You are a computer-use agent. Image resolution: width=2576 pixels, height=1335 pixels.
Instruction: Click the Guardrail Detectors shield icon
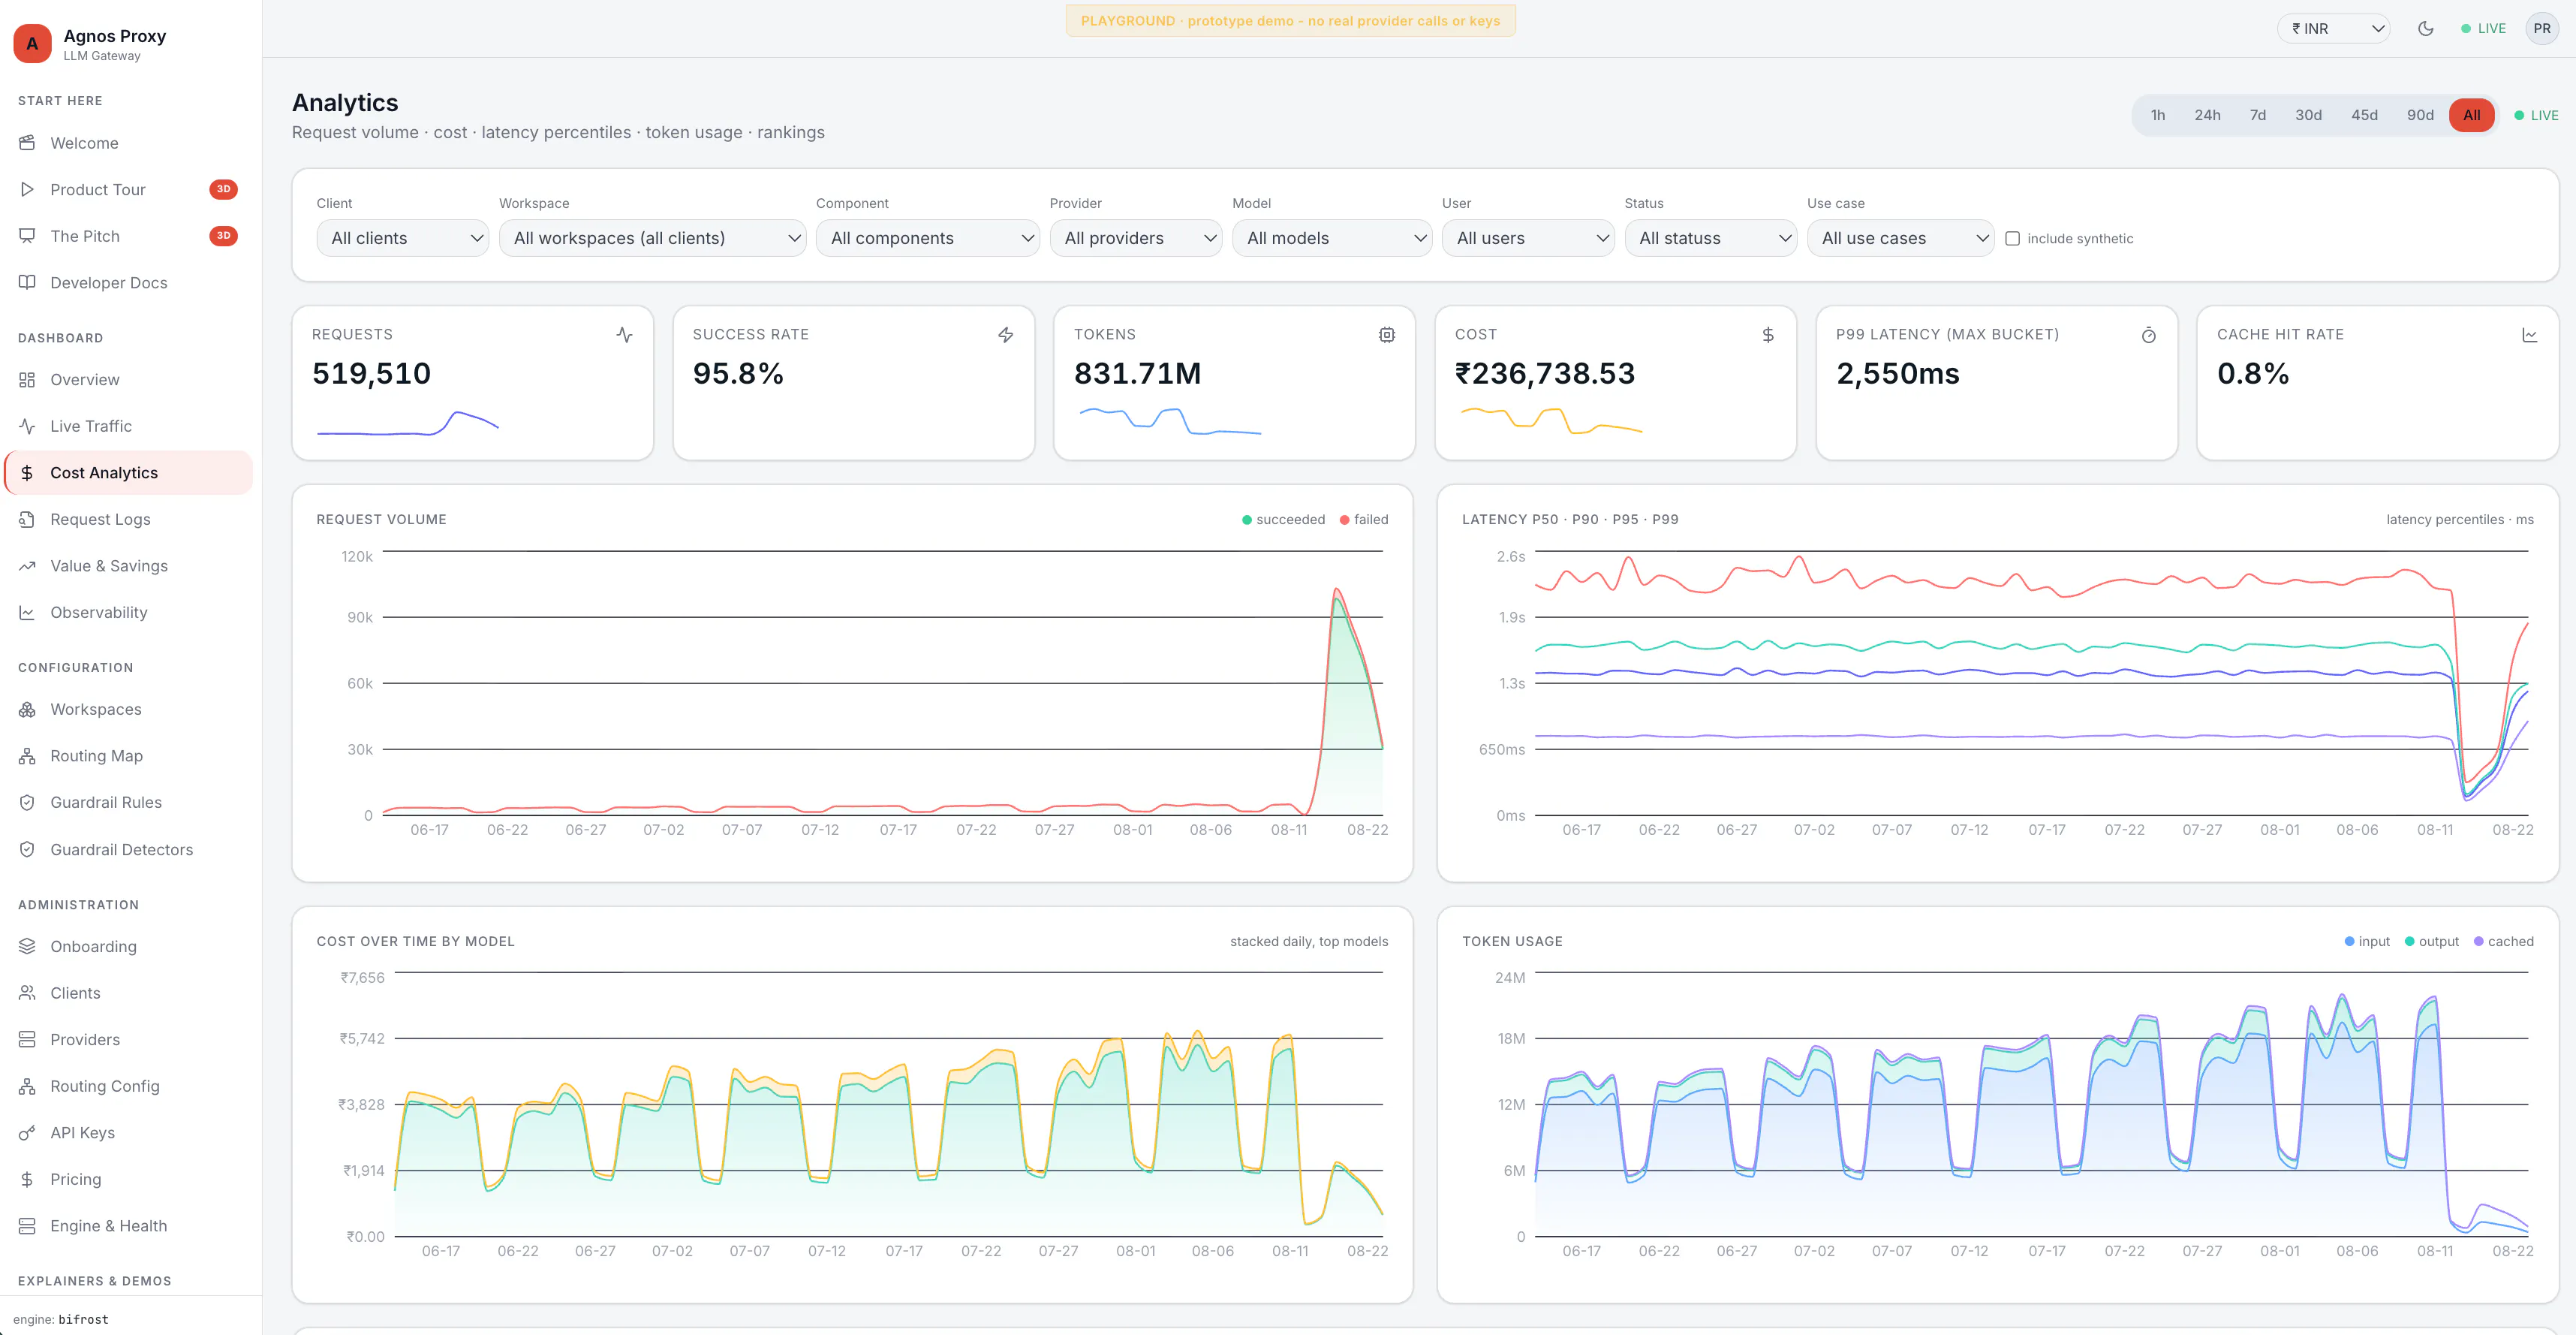tap(27, 849)
